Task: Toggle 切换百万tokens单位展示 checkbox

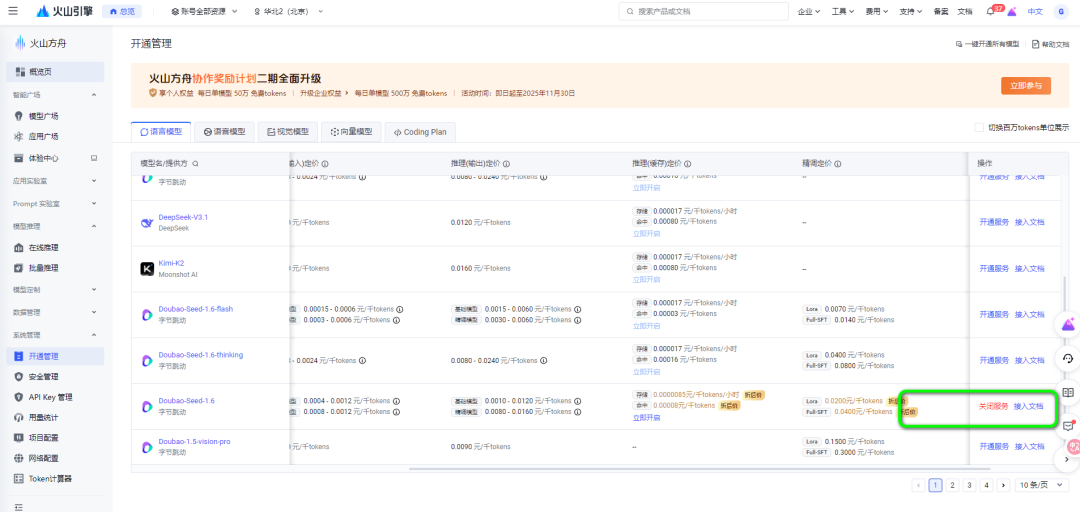Action: [x=979, y=127]
